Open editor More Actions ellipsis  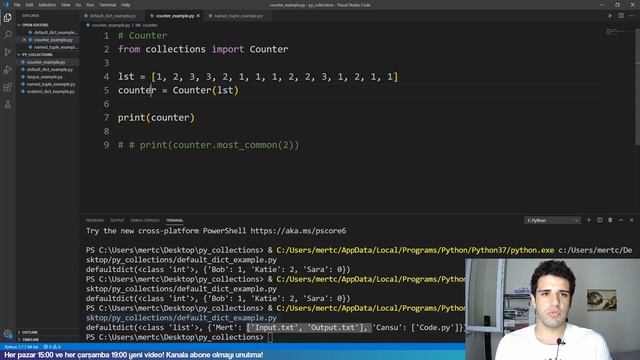tap(631, 16)
